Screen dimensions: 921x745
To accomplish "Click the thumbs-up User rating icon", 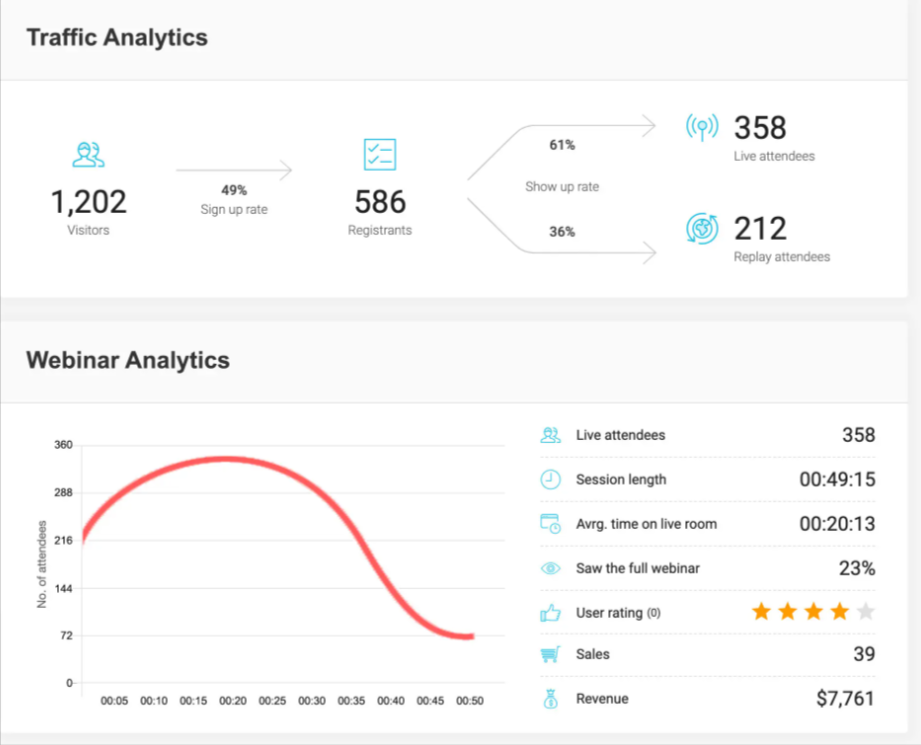I will tap(550, 613).
